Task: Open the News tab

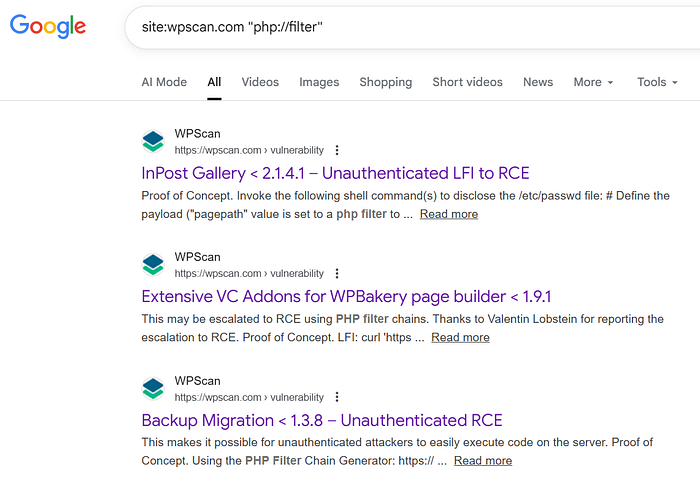Action: 538,82
